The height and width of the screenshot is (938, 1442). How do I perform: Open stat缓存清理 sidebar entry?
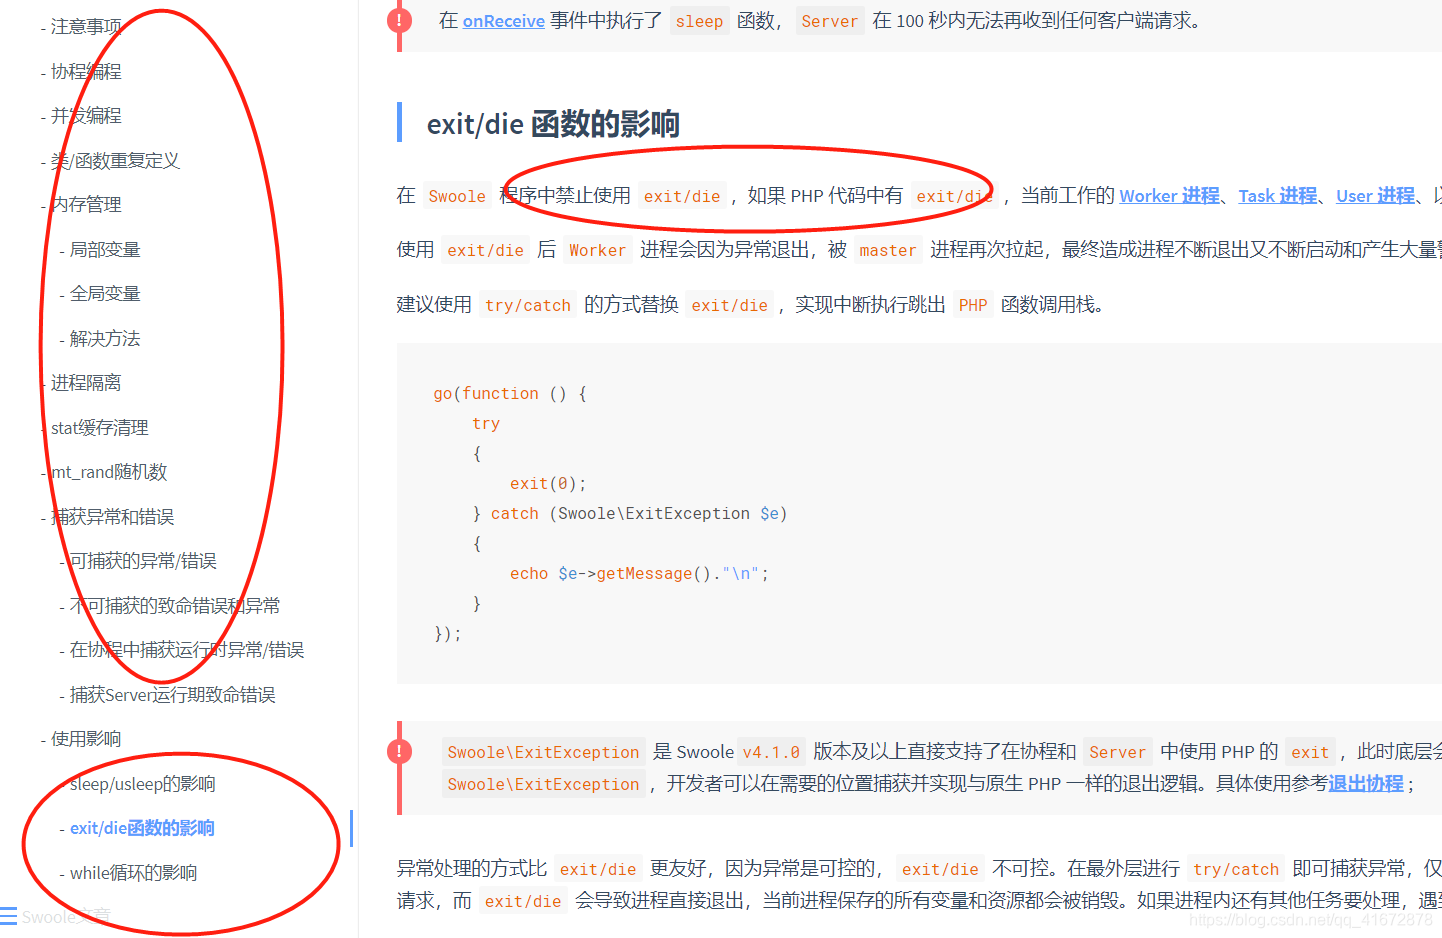tap(100, 428)
